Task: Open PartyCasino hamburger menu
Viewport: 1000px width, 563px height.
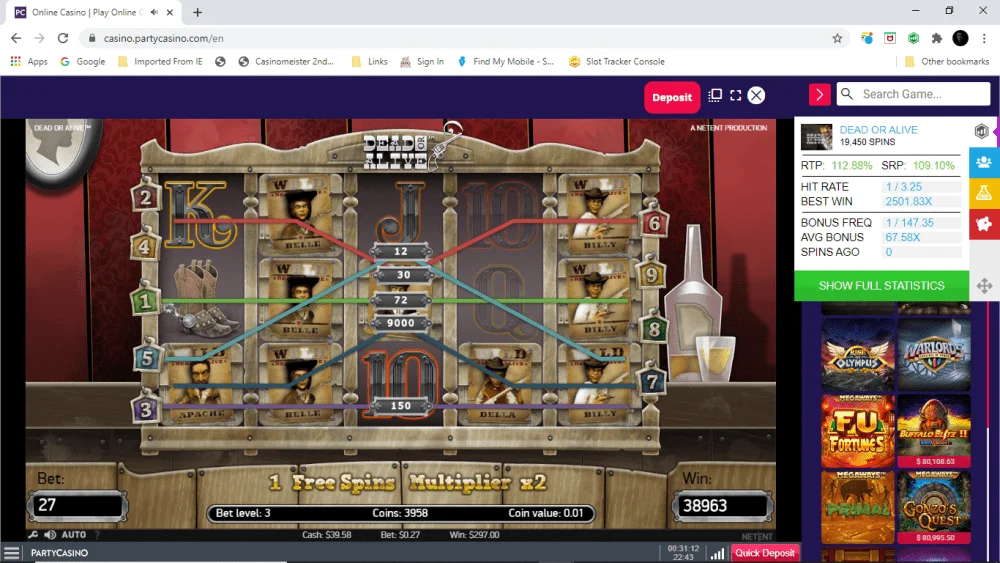Action: pyautogui.click(x=11, y=553)
